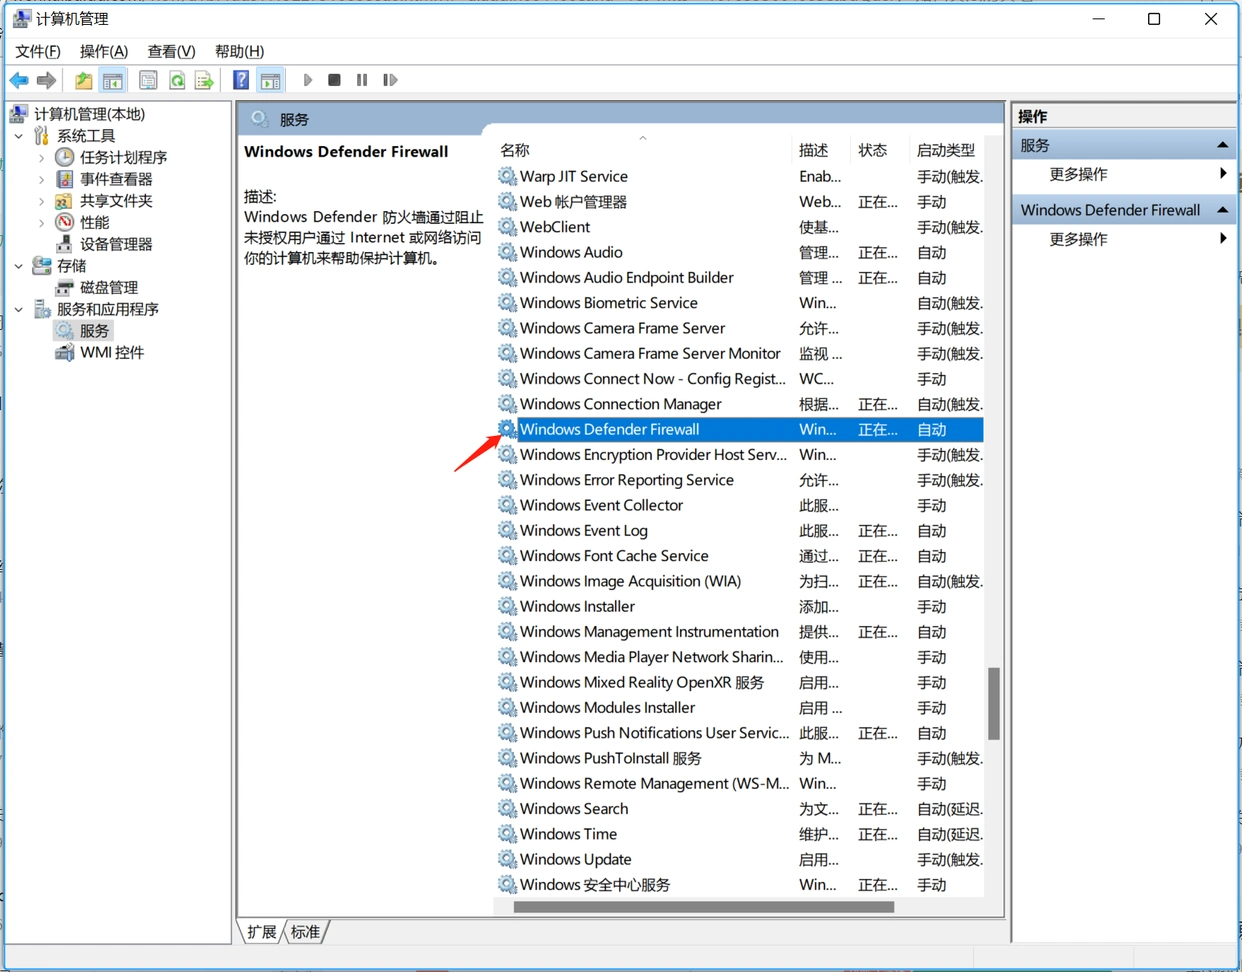
Task: Collapse the Windows Defender Firewall actions section
Action: point(1224,210)
